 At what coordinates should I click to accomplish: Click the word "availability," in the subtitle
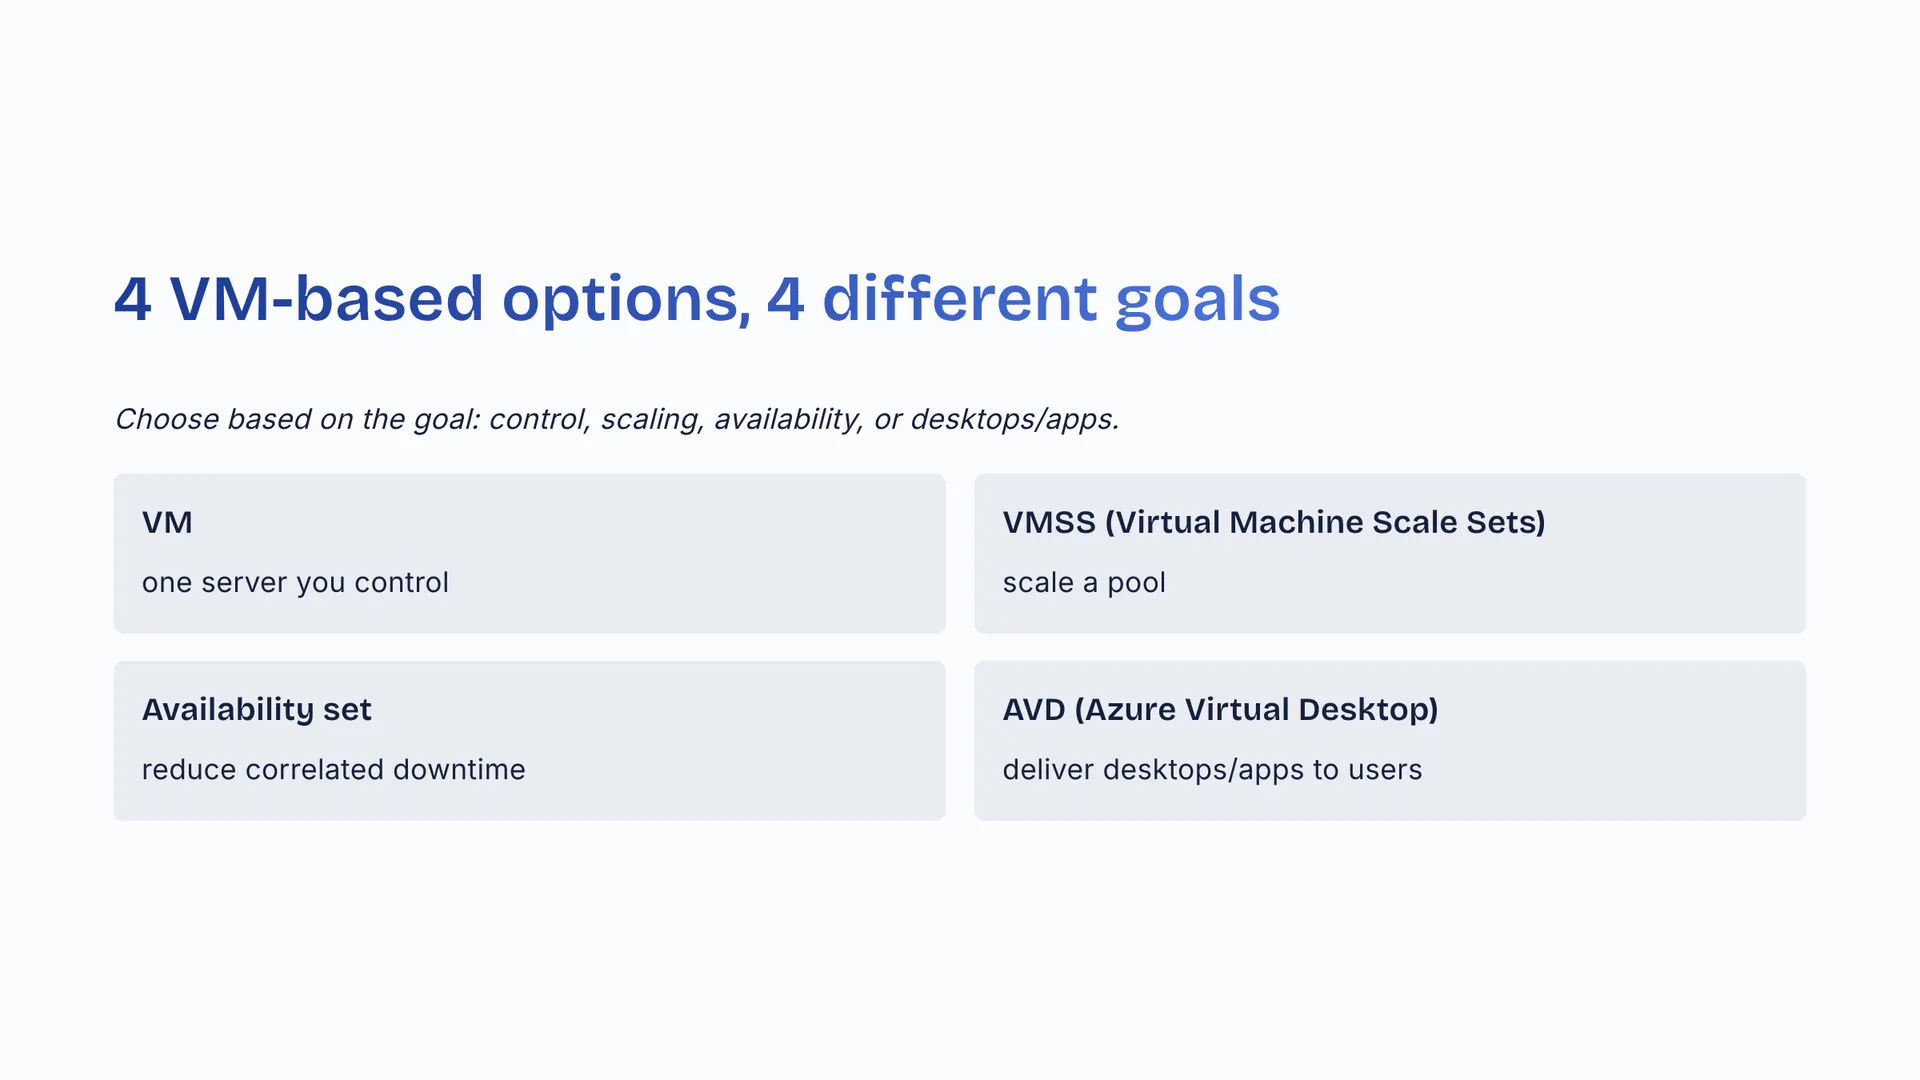pos(788,419)
